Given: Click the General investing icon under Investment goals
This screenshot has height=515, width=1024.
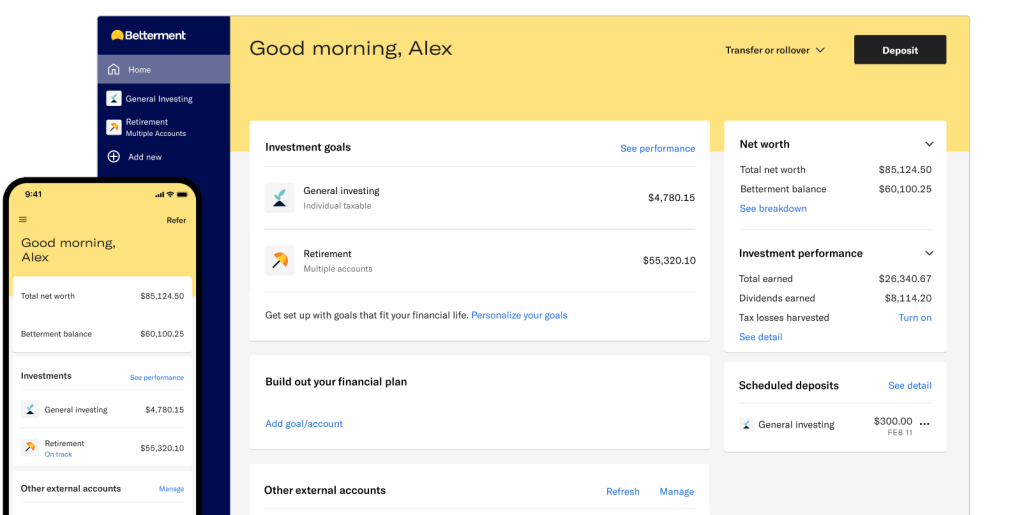Looking at the screenshot, I should (x=279, y=197).
